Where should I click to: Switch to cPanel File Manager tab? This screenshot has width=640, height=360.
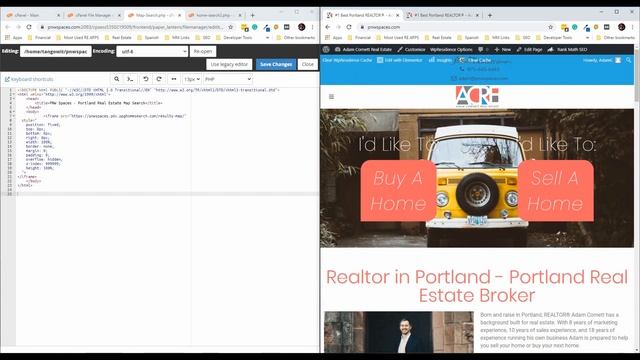click(93, 15)
